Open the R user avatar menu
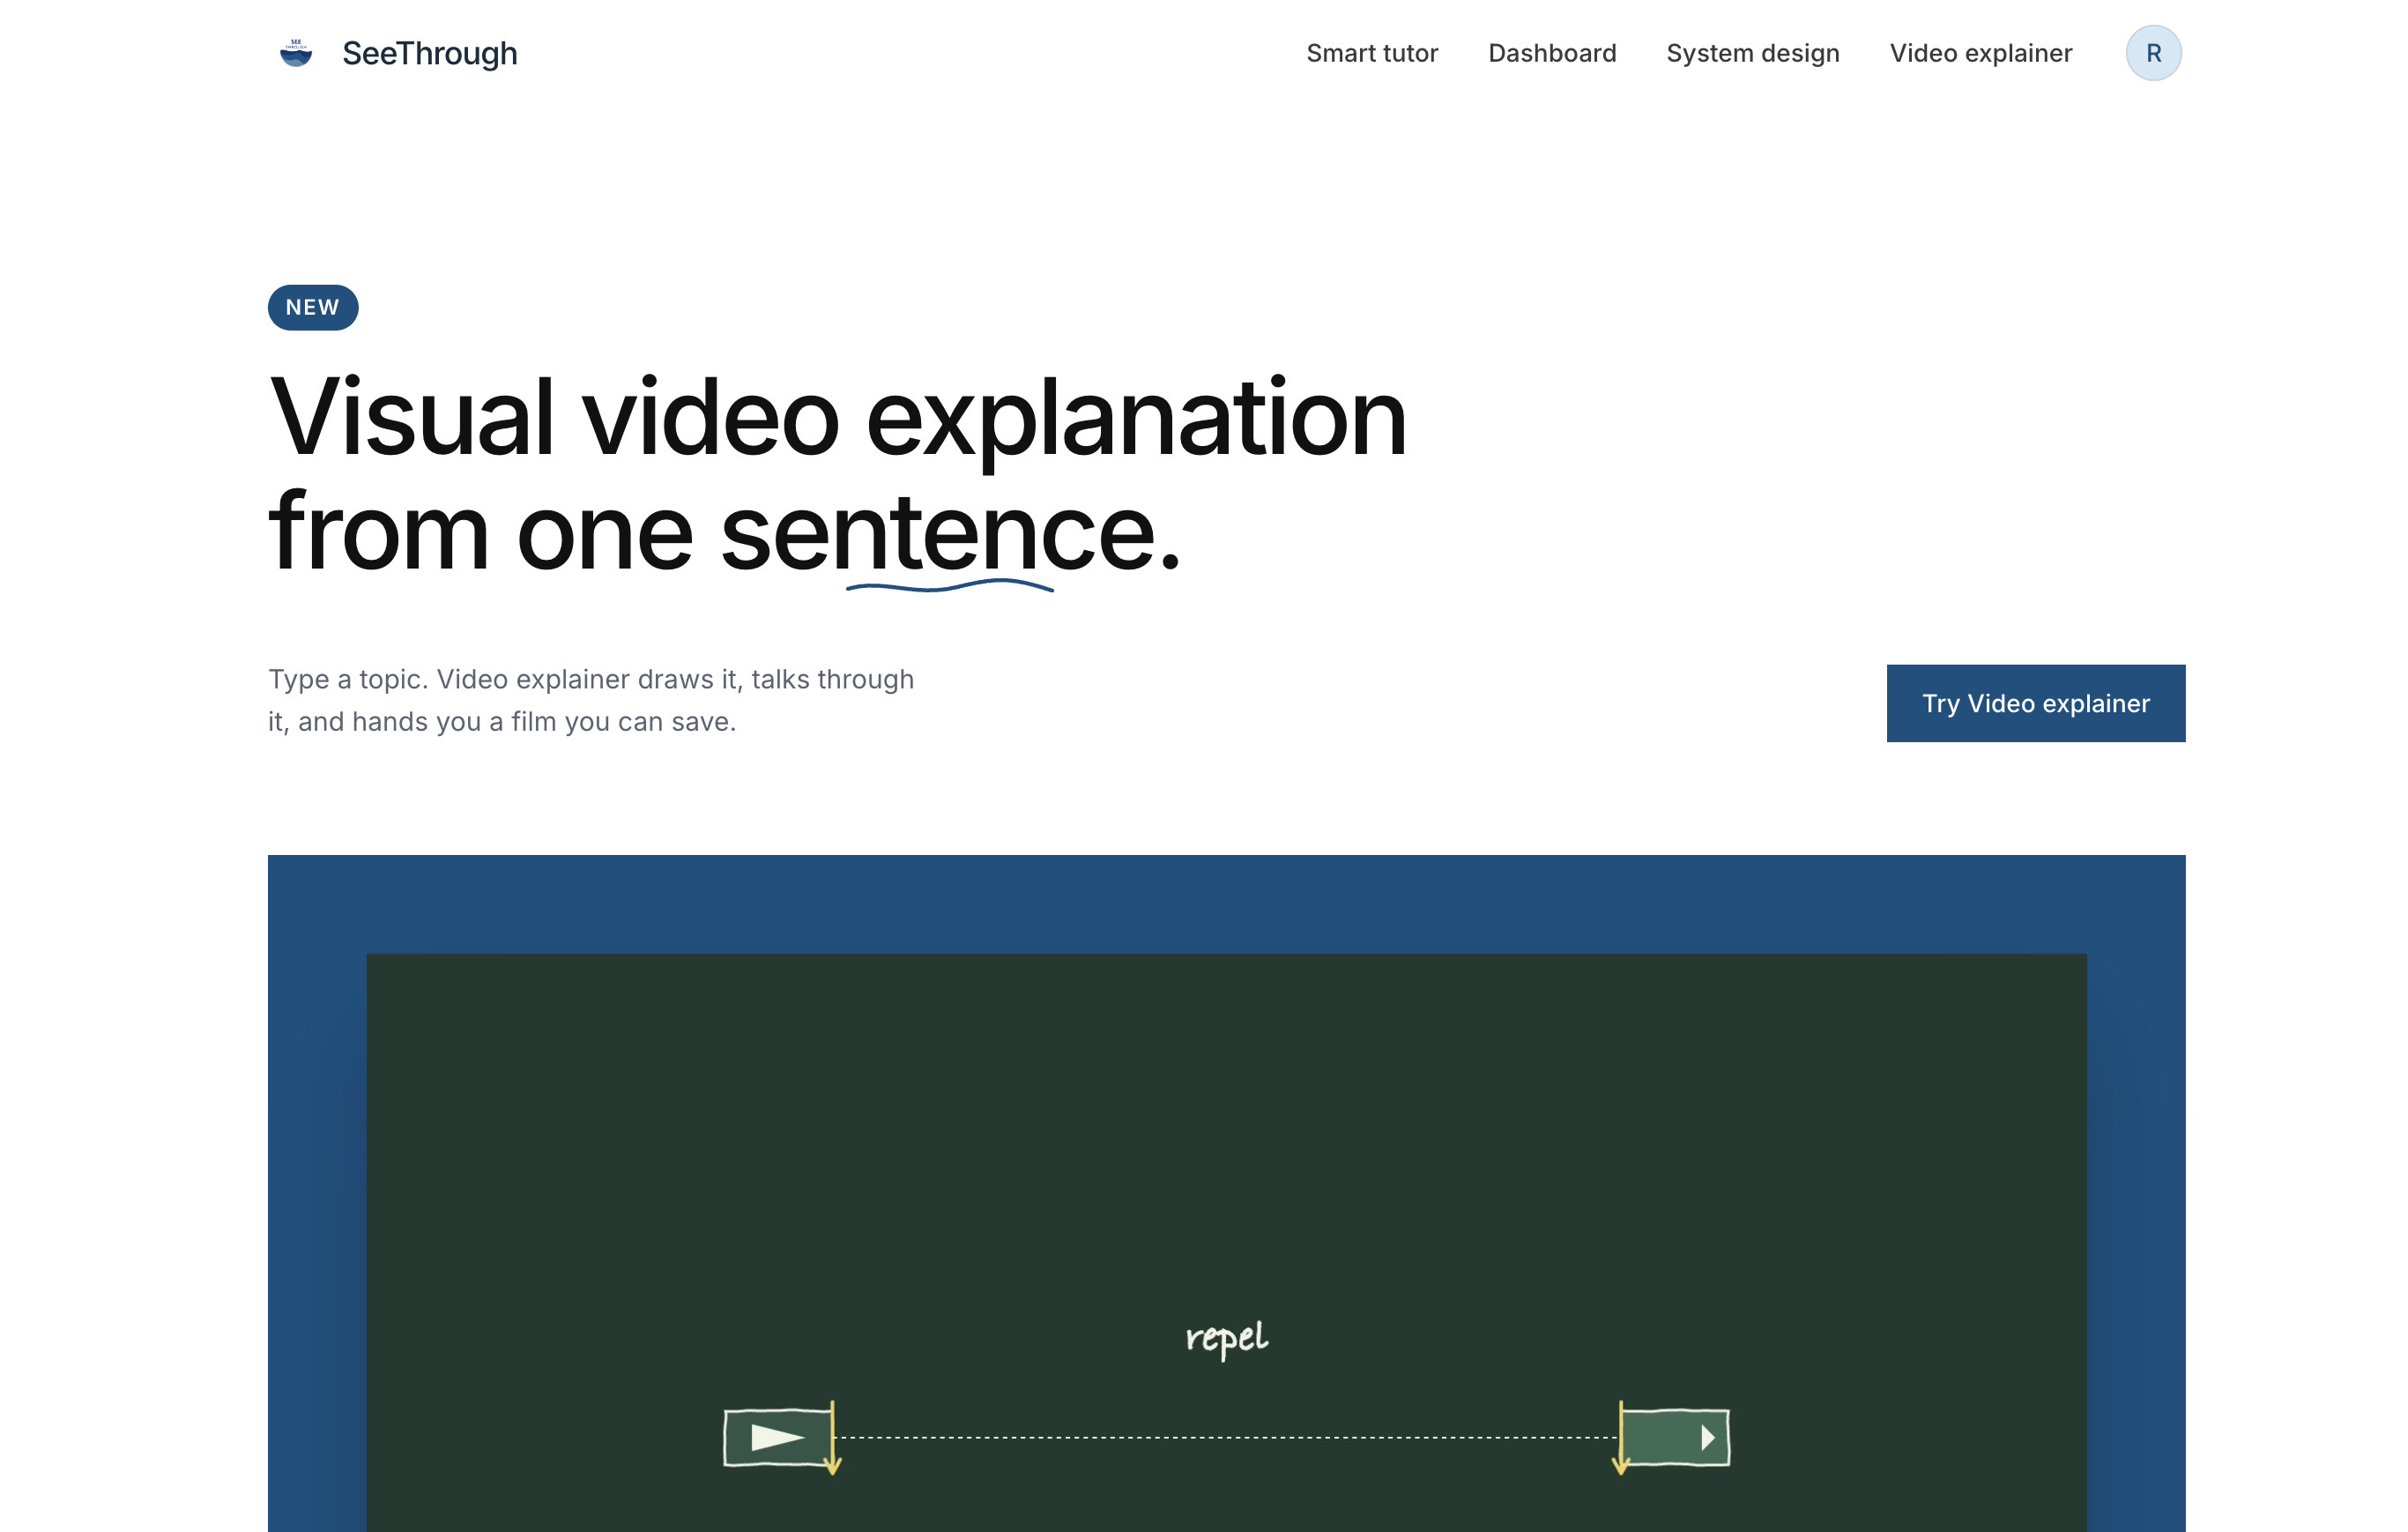Screen dimensions: 2408x1532 [x=2153, y=53]
